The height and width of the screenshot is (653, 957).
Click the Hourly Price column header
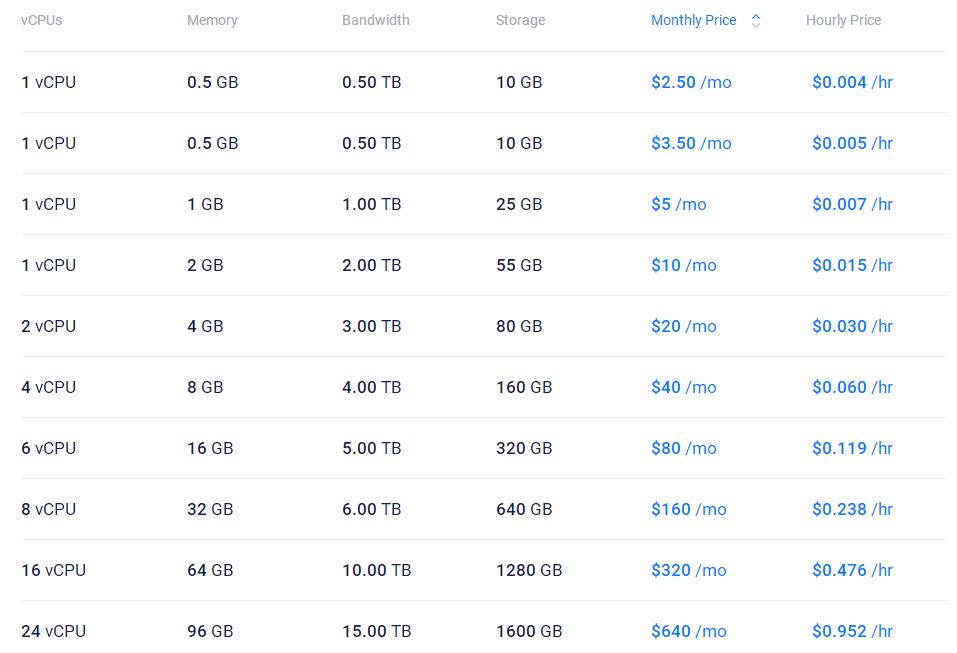[843, 21]
